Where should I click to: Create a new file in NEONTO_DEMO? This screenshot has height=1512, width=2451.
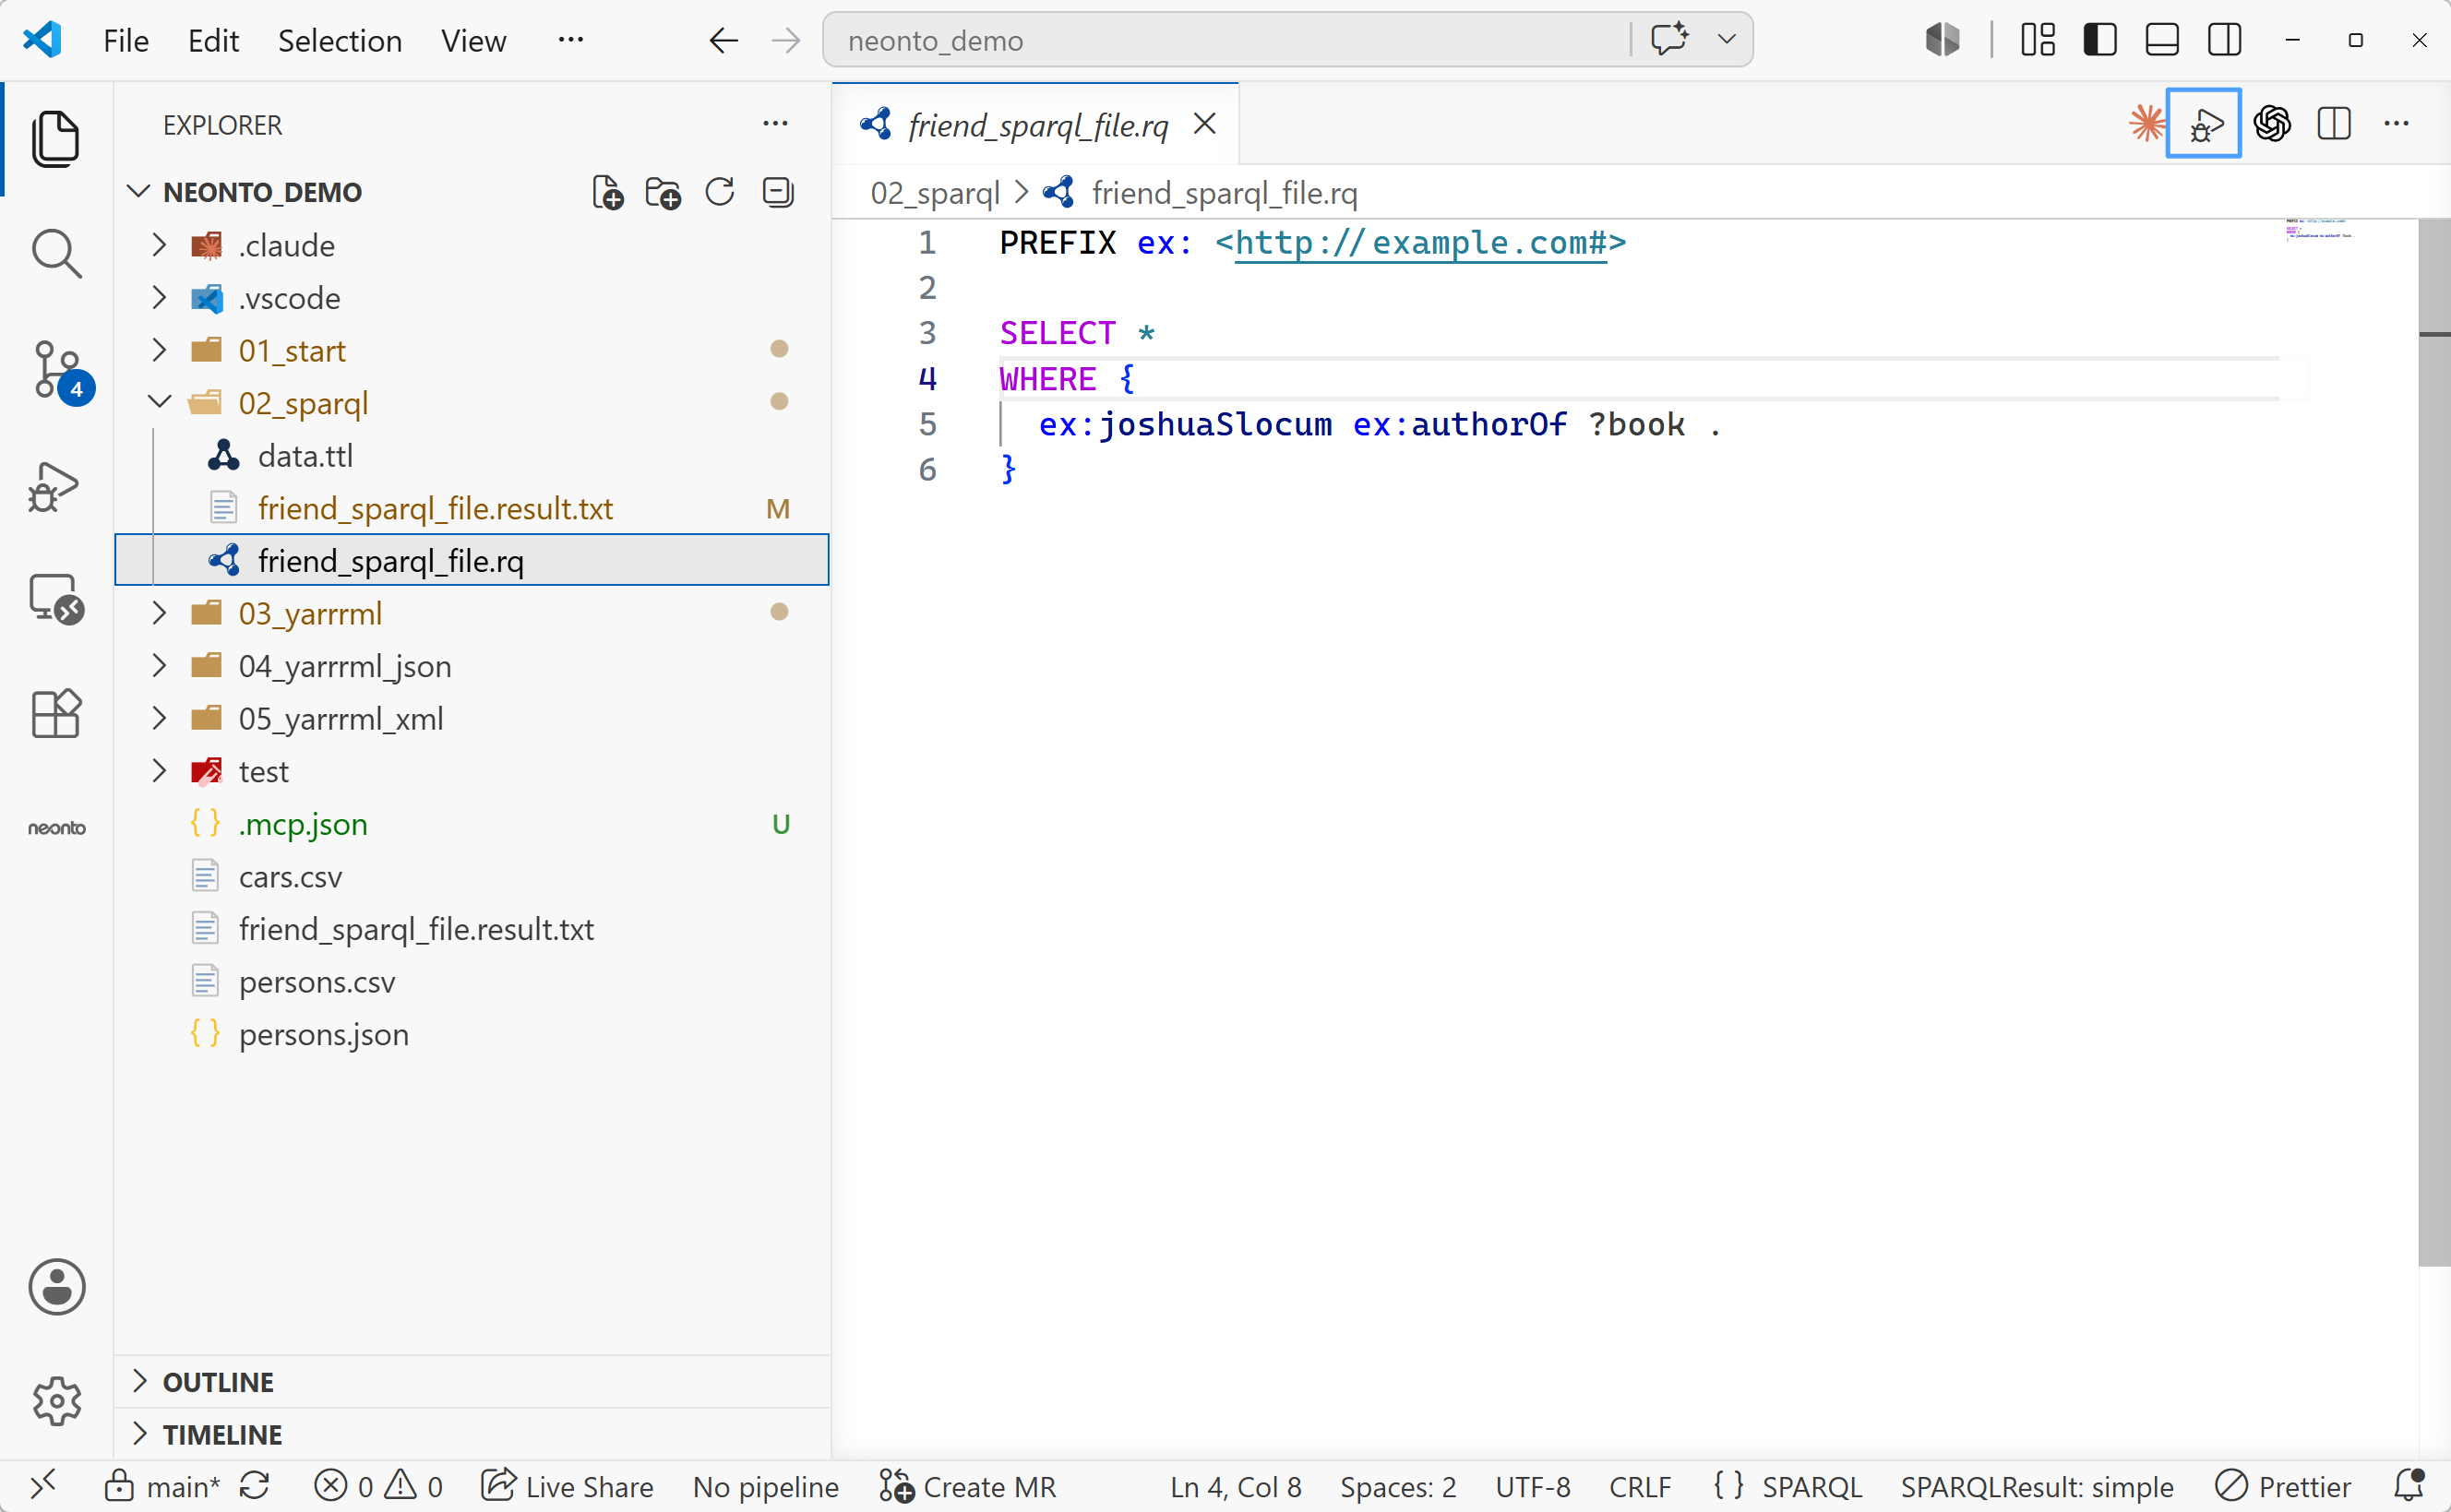(607, 192)
